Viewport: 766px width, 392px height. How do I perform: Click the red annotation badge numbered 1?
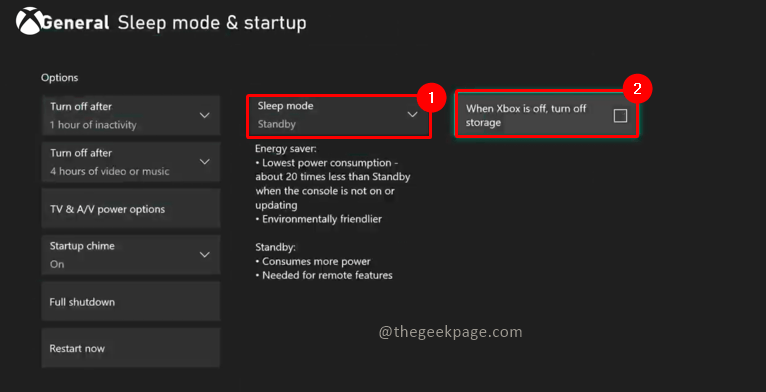tap(431, 98)
